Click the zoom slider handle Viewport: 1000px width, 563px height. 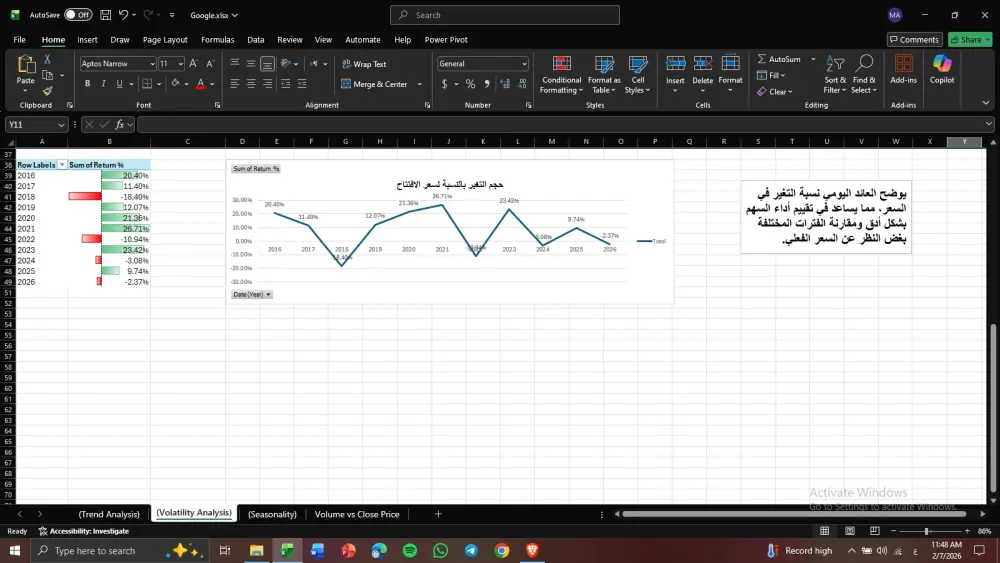[927, 531]
